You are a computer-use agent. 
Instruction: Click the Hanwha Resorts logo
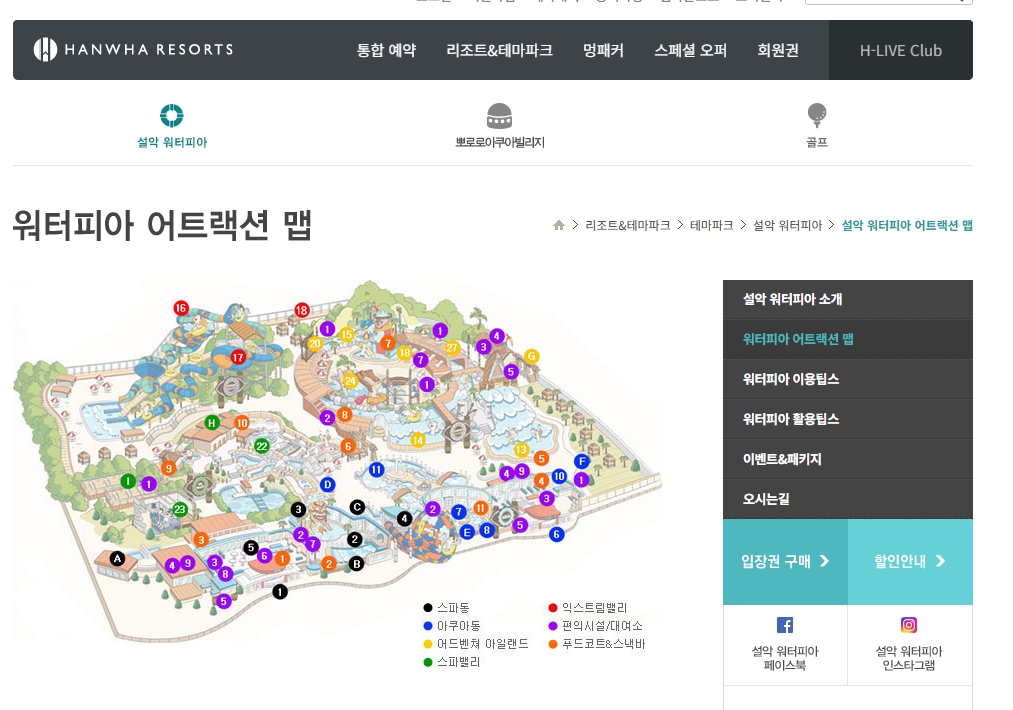click(133, 50)
